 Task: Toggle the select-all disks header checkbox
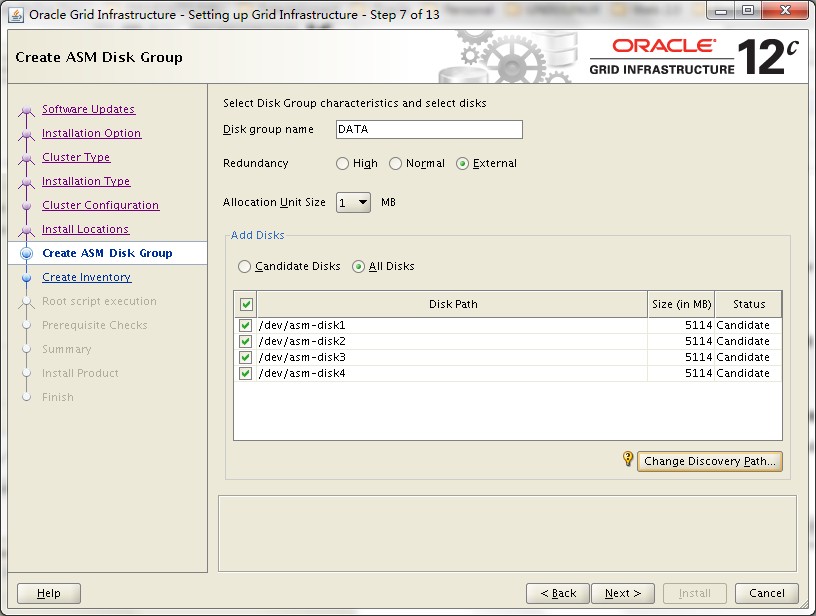(x=246, y=304)
